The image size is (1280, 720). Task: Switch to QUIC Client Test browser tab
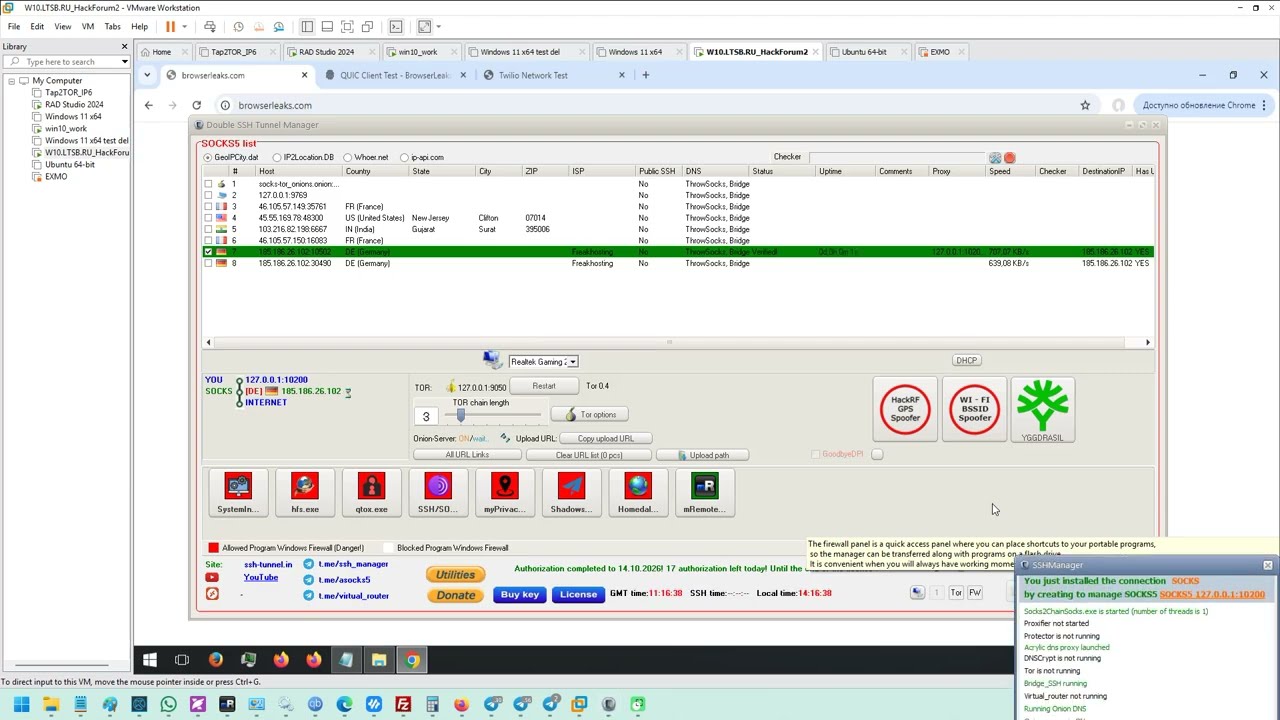[396, 75]
